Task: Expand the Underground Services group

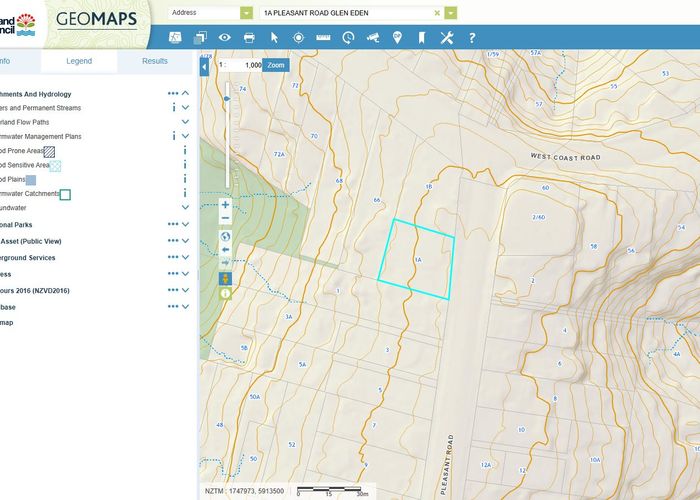Action: tap(185, 257)
